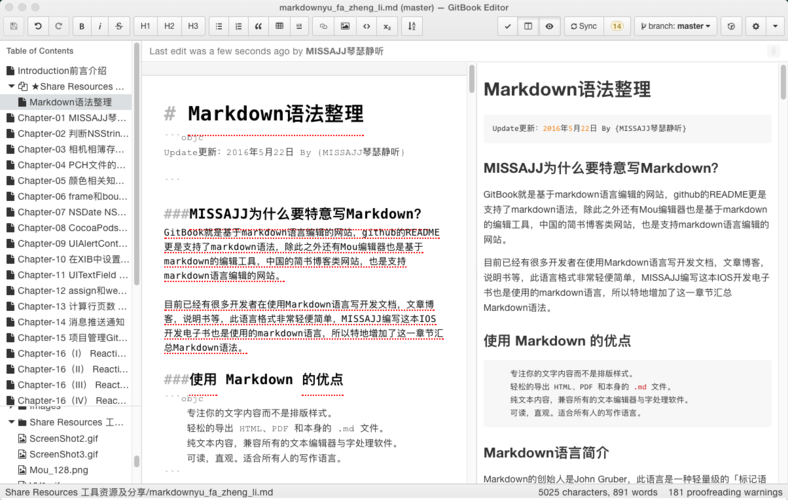
Task: Open Chapter-05 颜色相关 entry
Action: pyautogui.click(x=66, y=181)
